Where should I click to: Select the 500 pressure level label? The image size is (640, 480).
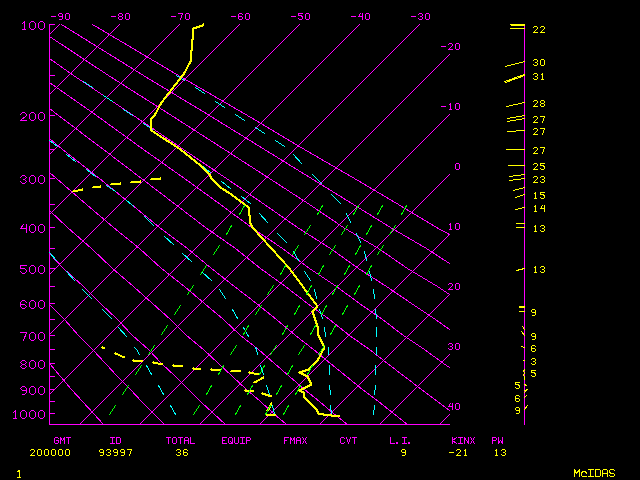(x=33, y=269)
